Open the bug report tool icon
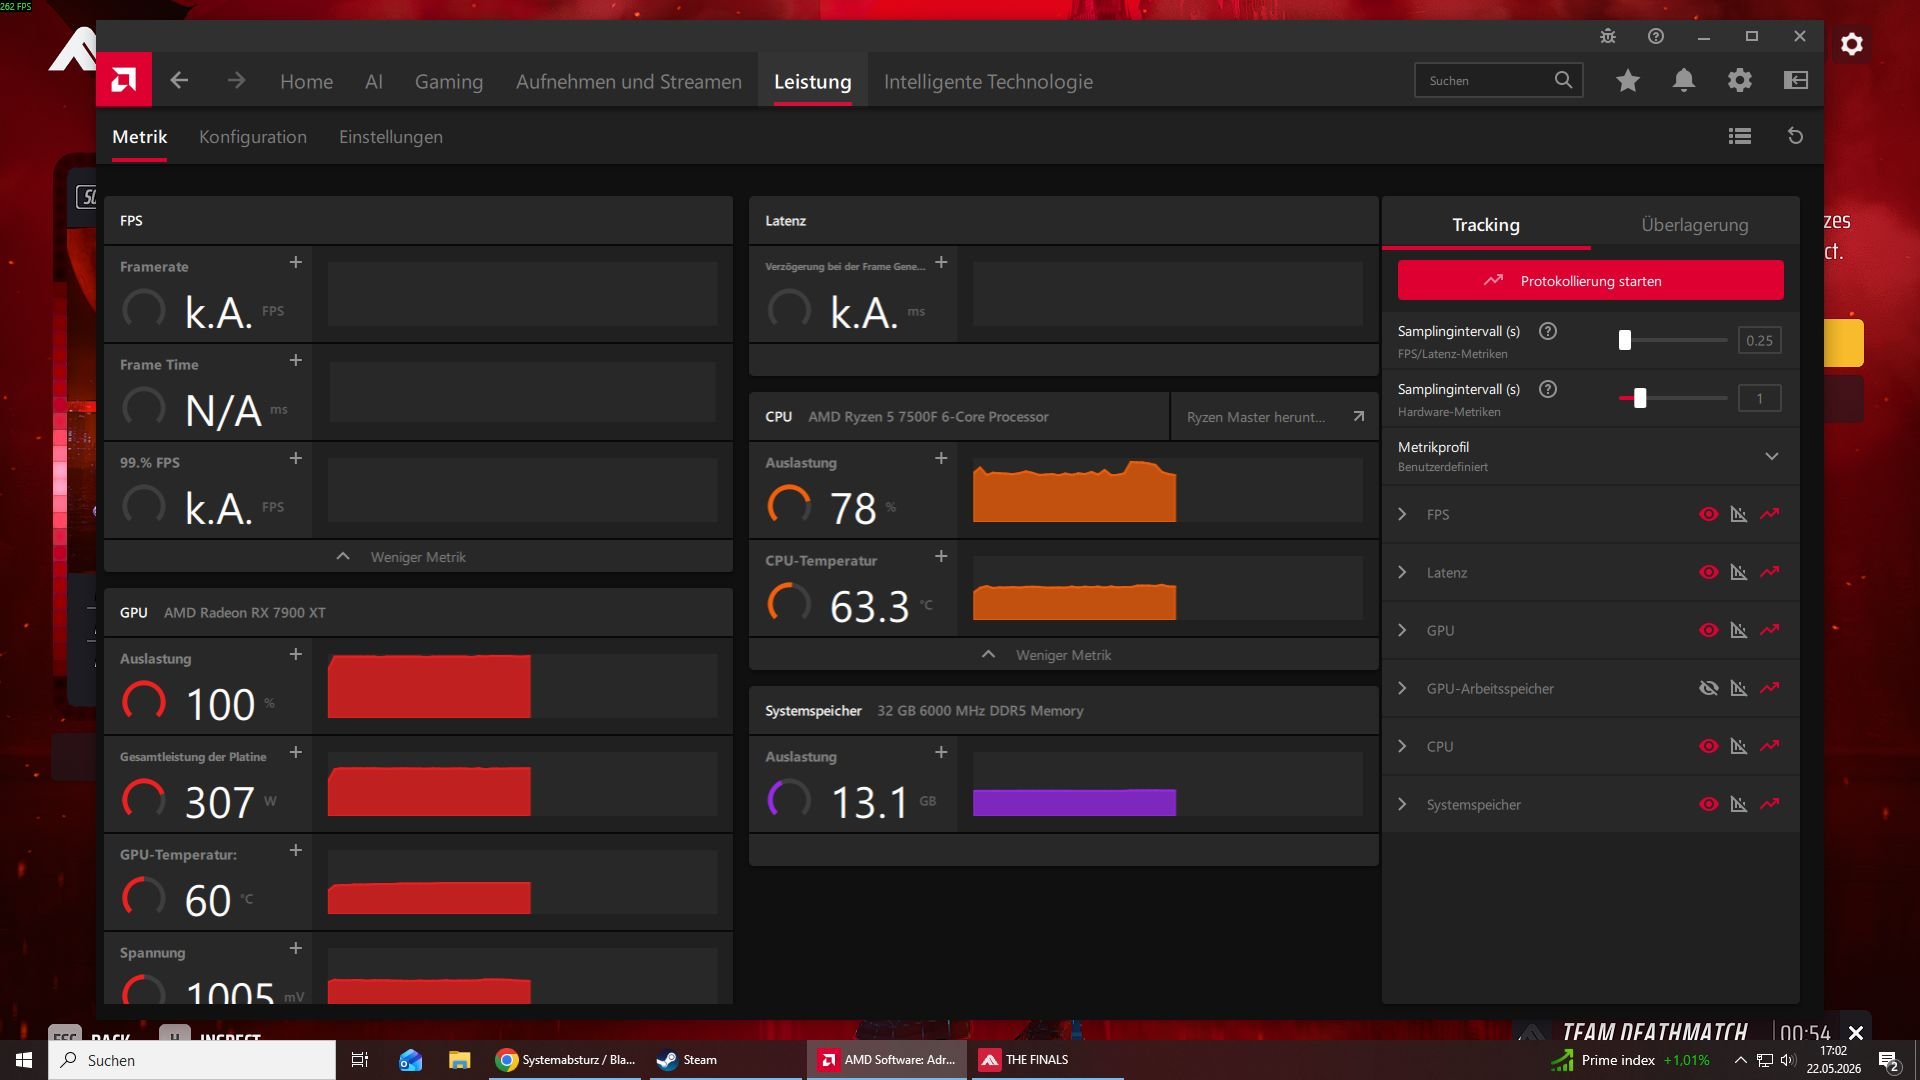This screenshot has width=1920, height=1080. [x=1608, y=36]
